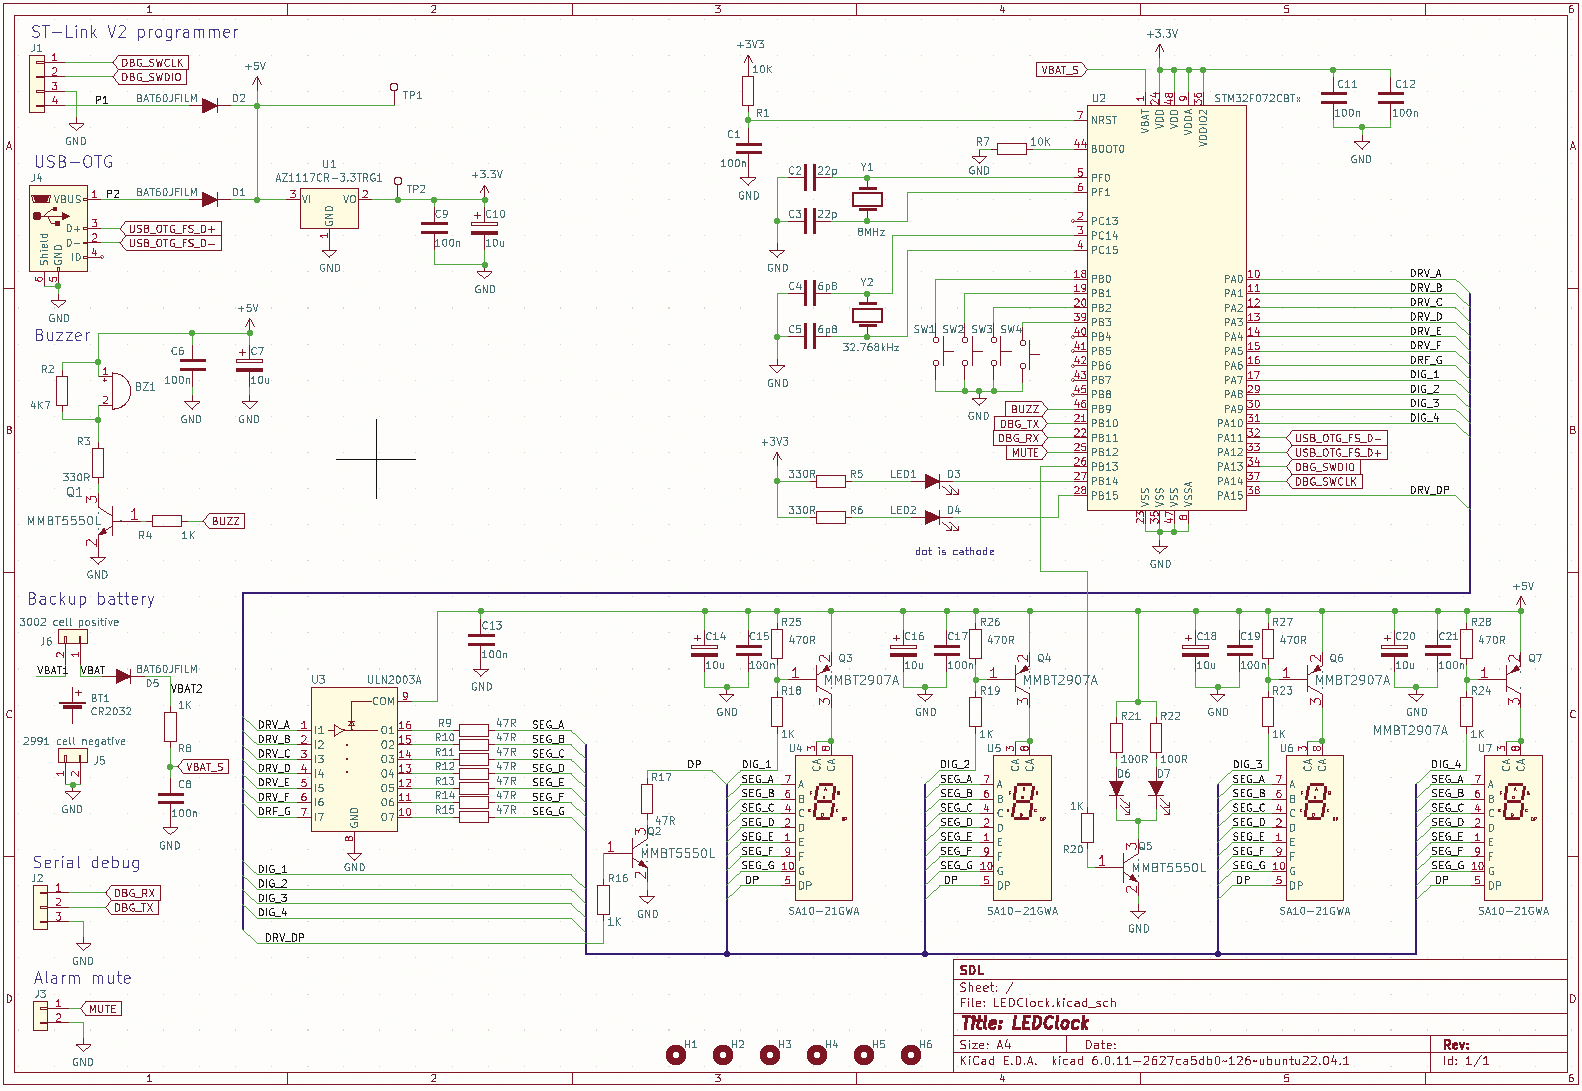Select the Q3 MMBT2907A transistor
Image resolution: width=1582 pixels, height=1091 pixels.
[x=823, y=680]
